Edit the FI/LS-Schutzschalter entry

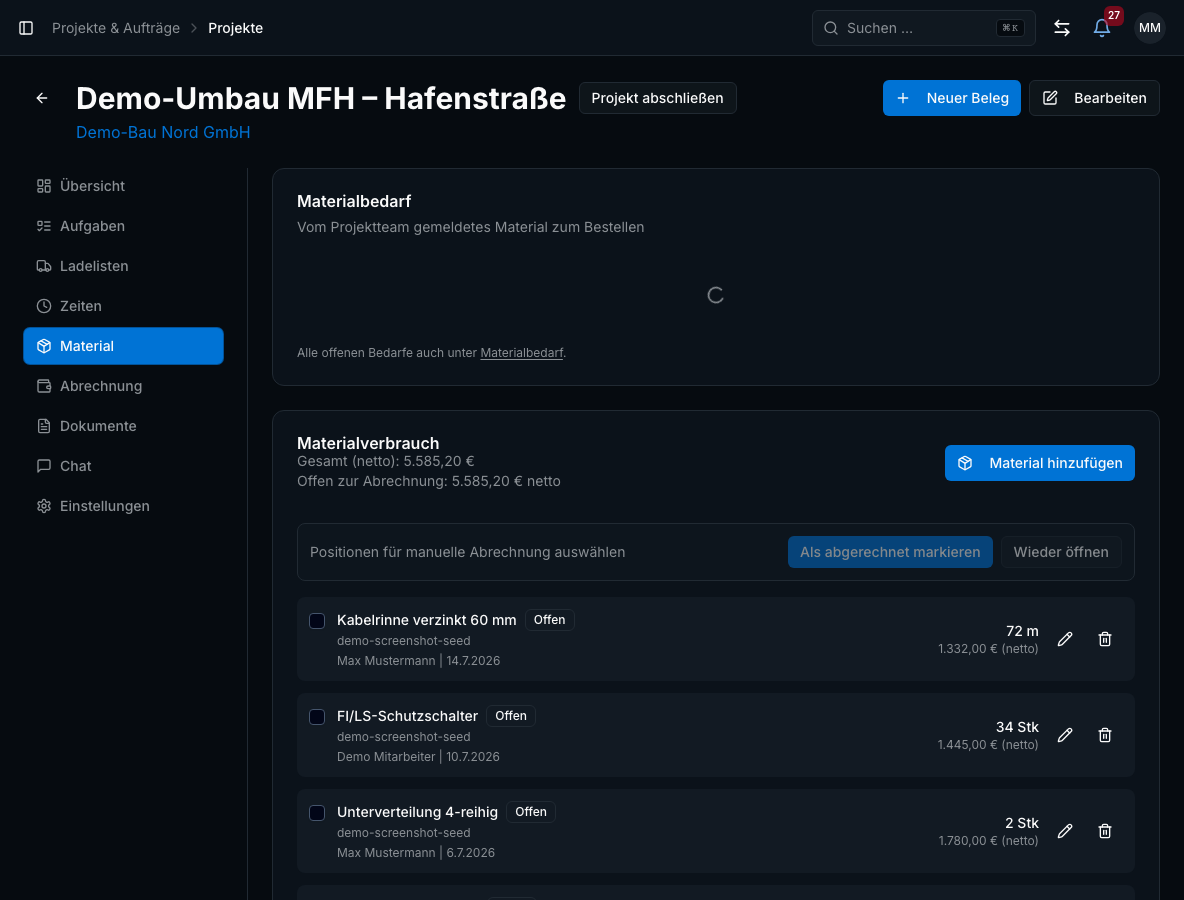[1065, 735]
